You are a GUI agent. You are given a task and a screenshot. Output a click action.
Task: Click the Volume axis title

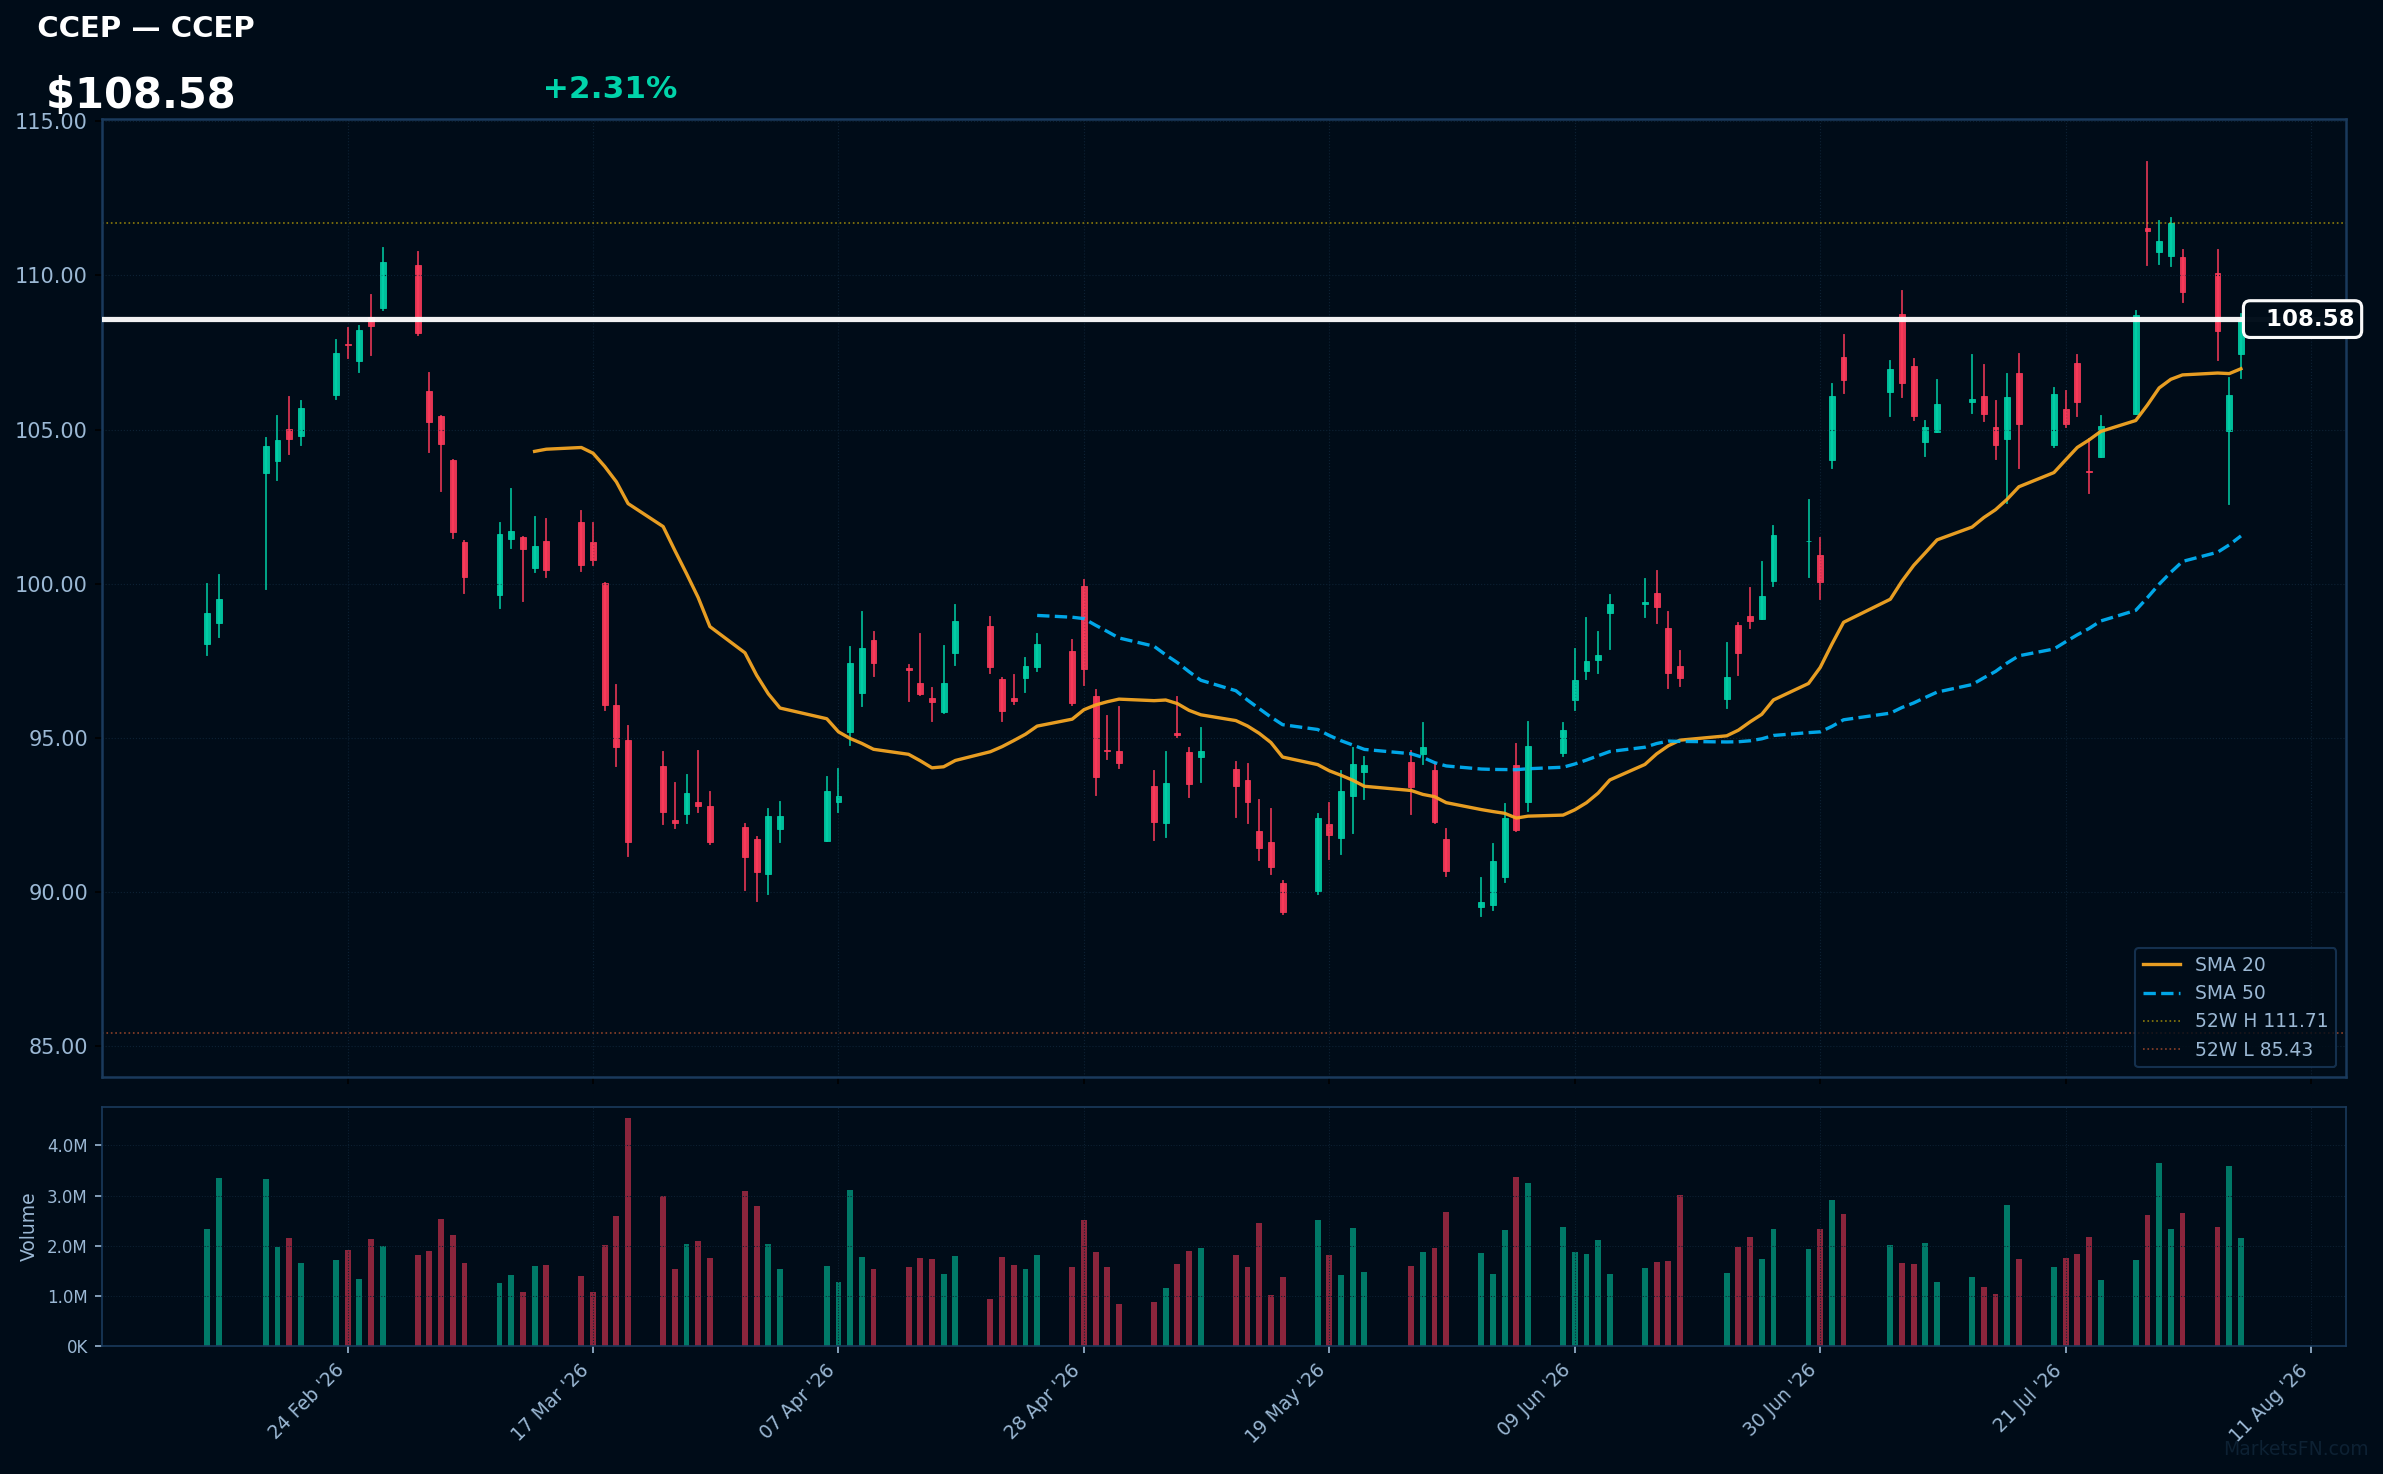tap(28, 1227)
